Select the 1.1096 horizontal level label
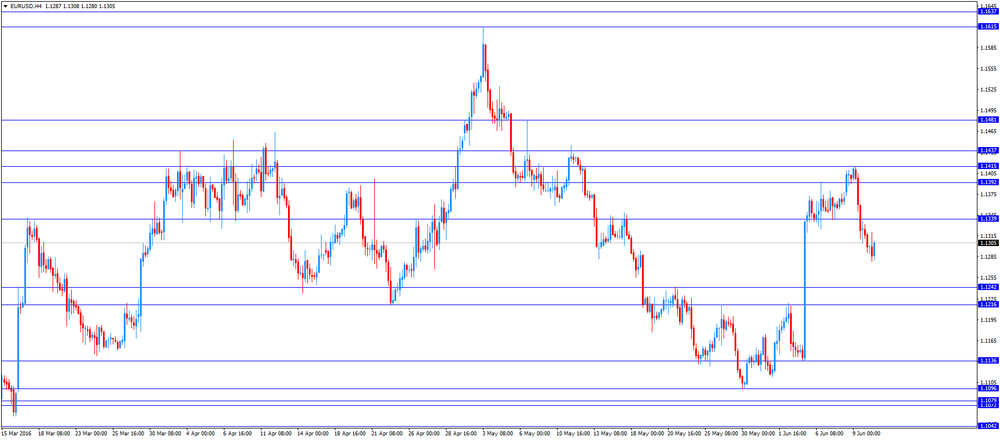 point(988,388)
